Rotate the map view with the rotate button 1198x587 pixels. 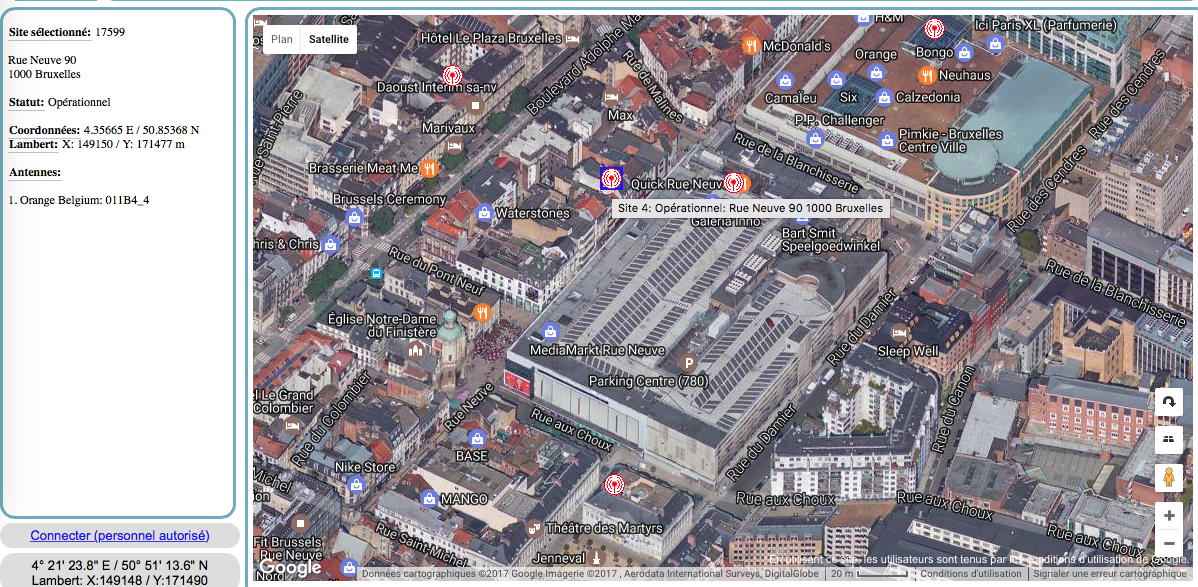point(1169,401)
